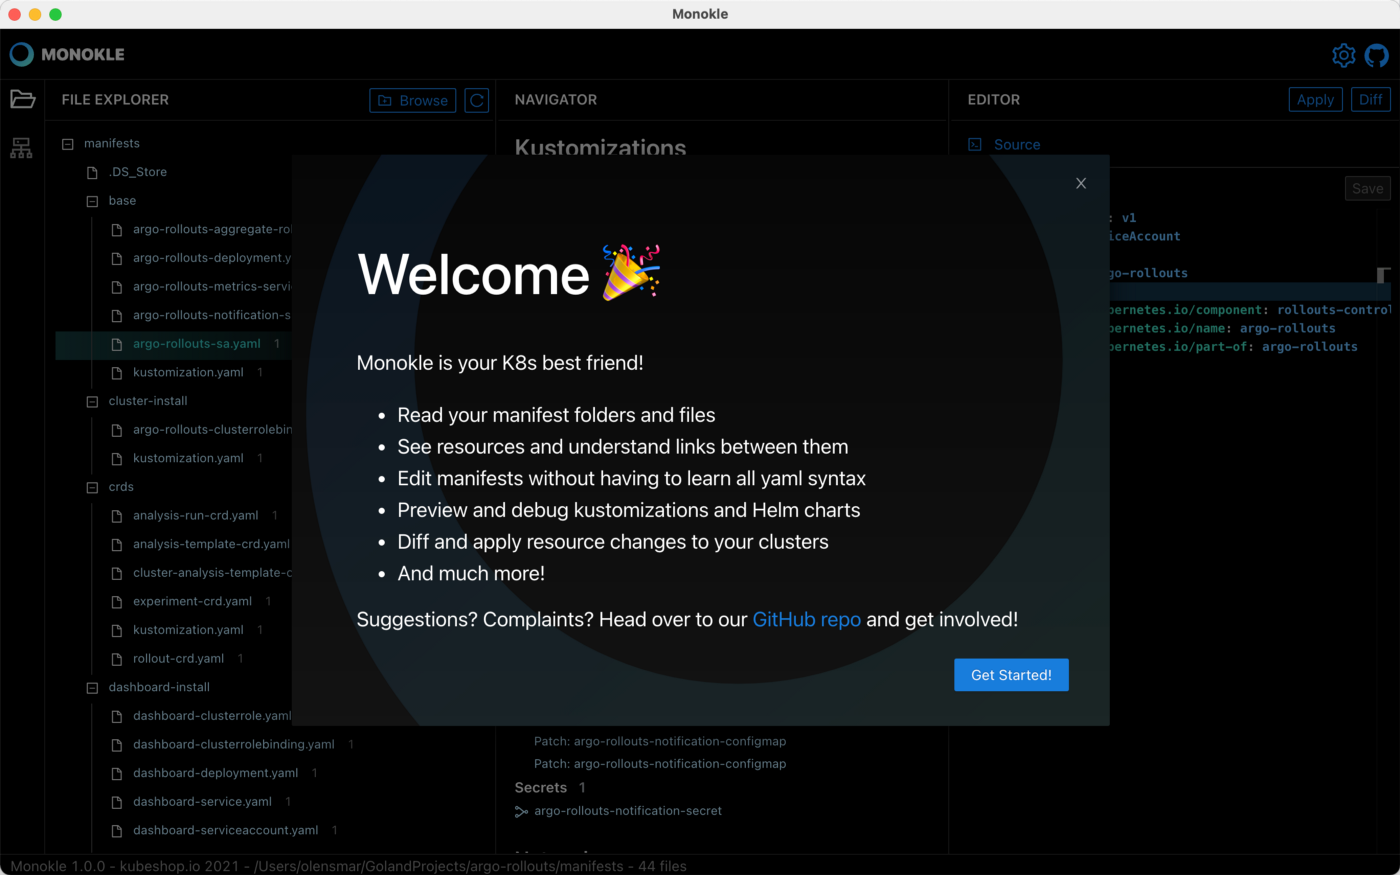Select rollout-crd.yaml in the tree
This screenshot has height=875, width=1400.
178,659
